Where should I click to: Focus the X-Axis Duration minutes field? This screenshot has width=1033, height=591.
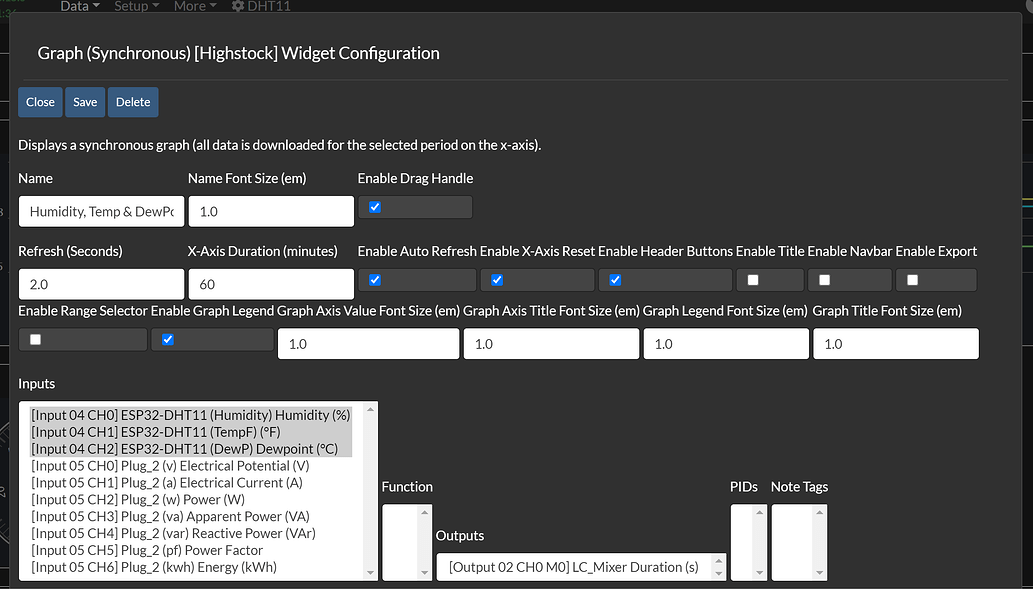pos(270,284)
